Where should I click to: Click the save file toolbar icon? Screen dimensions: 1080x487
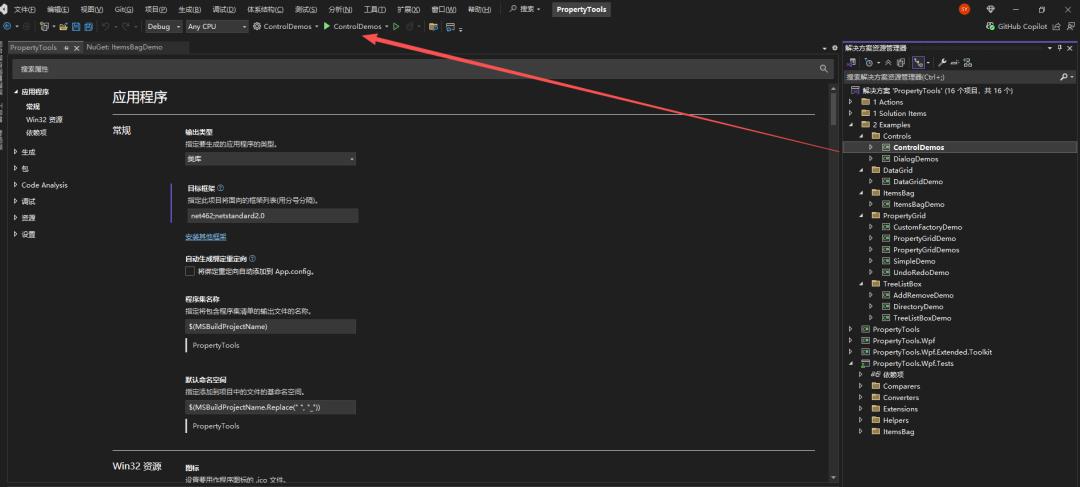76,26
